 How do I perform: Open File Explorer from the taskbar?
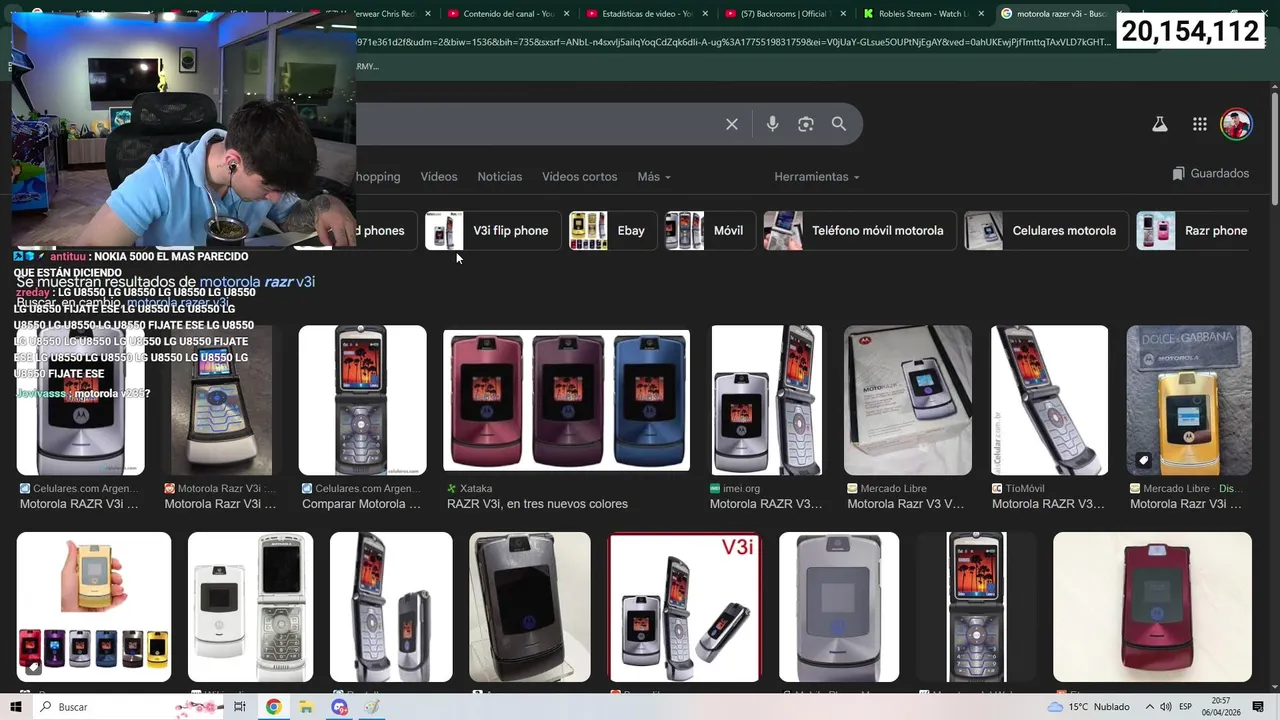coord(306,707)
